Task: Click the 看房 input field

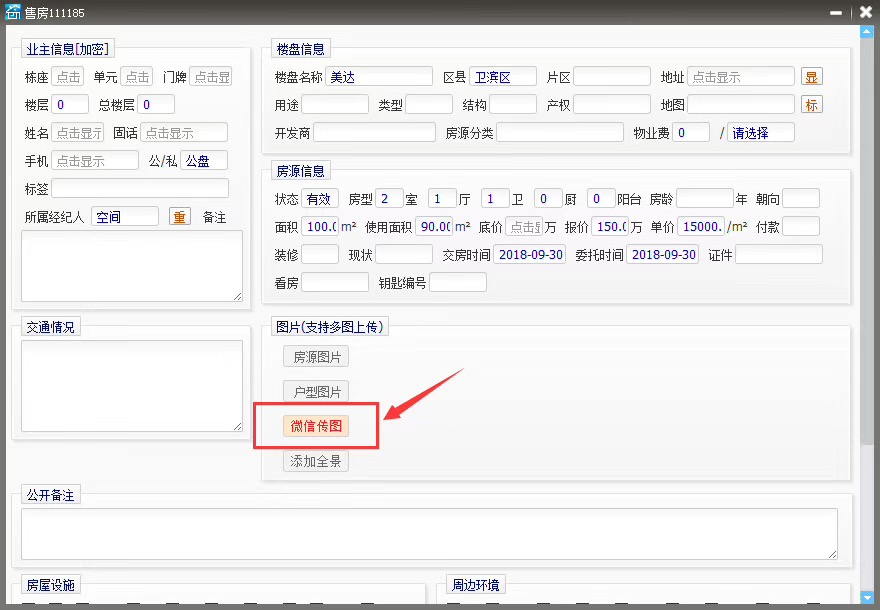Action: coord(335,282)
